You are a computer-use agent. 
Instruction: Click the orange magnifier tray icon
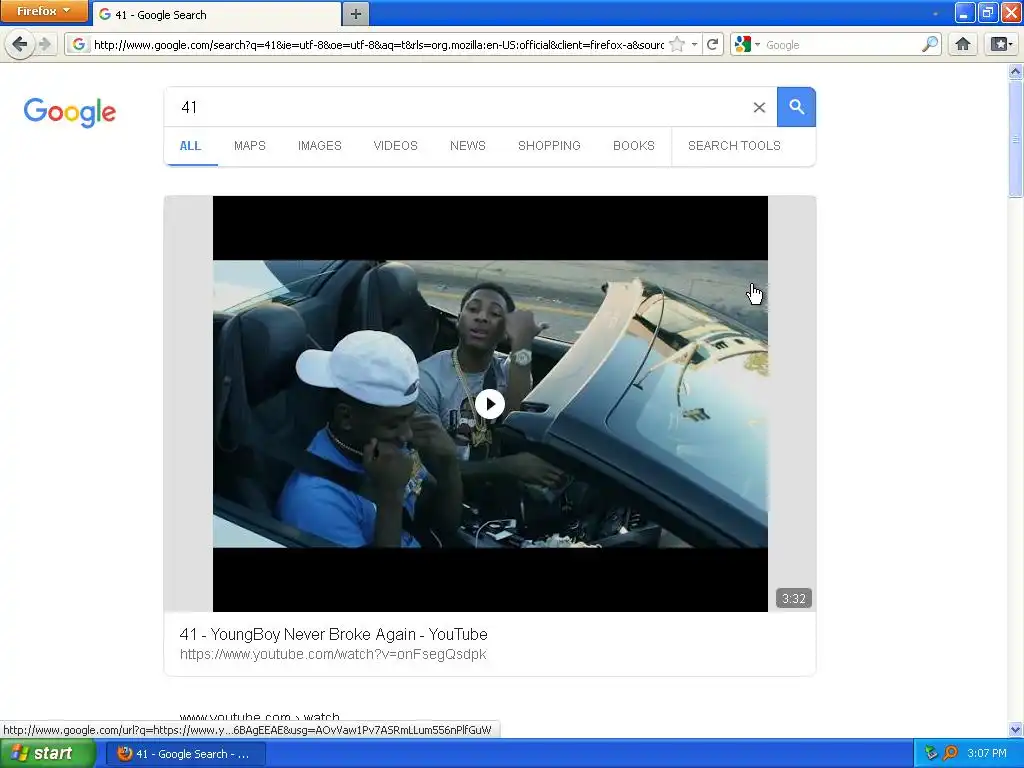click(950, 754)
